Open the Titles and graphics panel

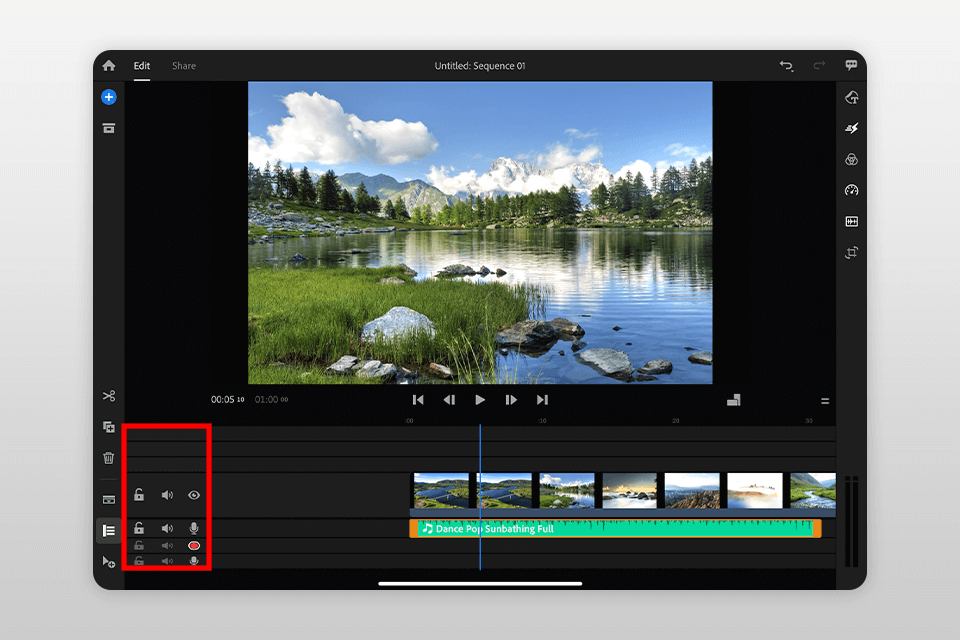point(852,97)
